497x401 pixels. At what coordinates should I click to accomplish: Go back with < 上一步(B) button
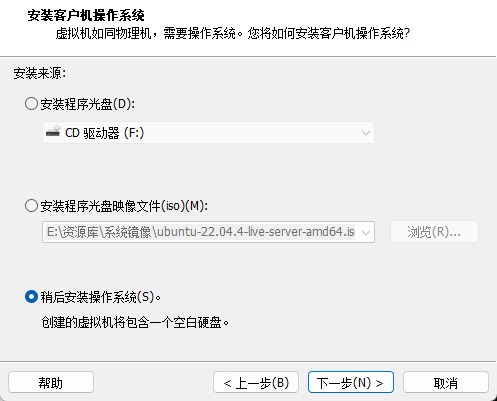point(256,382)
